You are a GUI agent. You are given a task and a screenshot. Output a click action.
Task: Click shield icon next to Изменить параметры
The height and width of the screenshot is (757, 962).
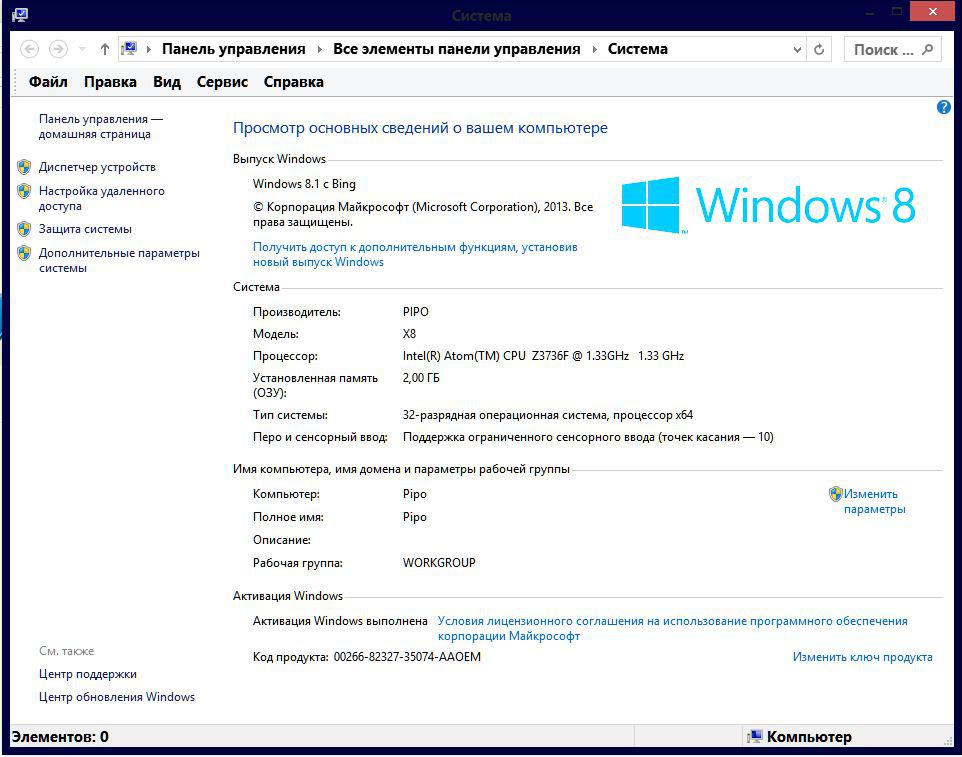[835, 494]
